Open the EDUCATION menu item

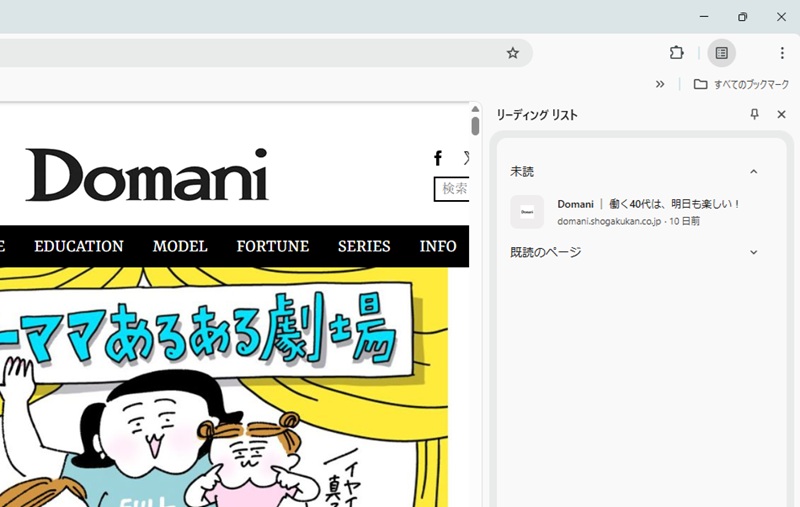pos(79,246)
